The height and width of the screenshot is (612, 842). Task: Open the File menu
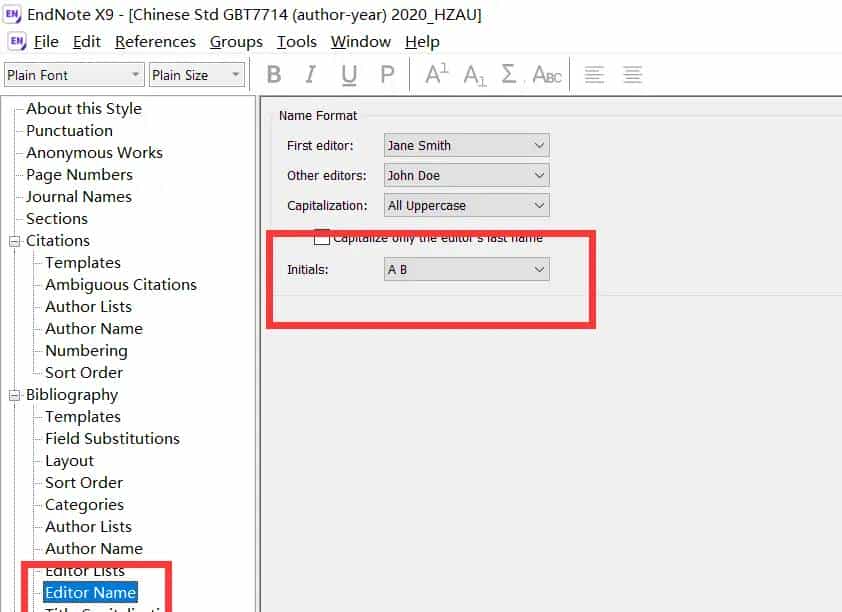[46, 41]
